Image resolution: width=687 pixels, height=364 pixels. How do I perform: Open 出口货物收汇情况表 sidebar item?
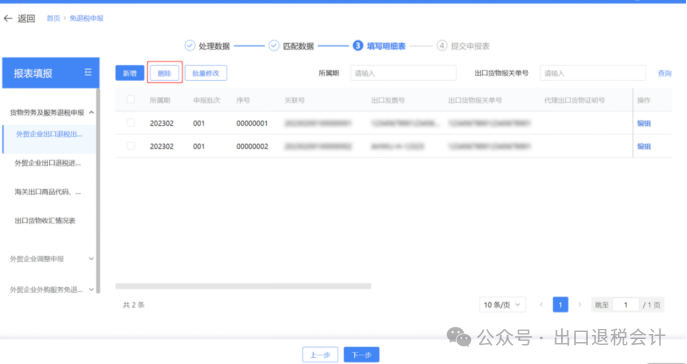(x=45, y=221)
